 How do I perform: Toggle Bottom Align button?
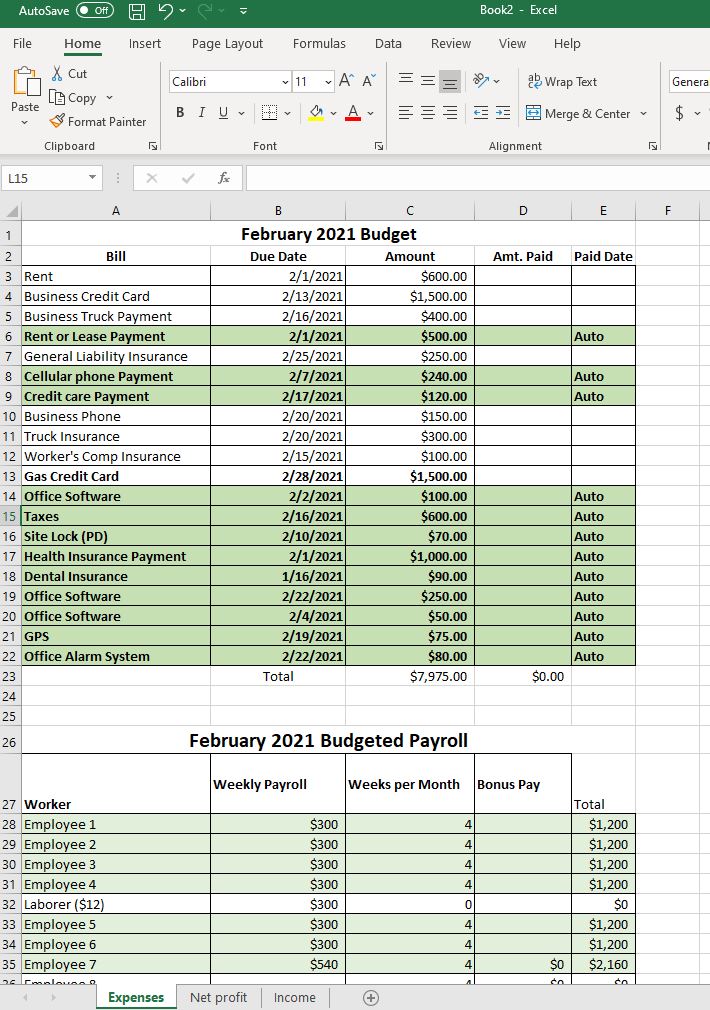click(450, 81)
